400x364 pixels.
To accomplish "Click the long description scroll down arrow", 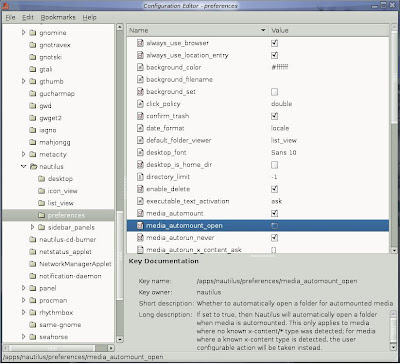I will coord(394,347).
